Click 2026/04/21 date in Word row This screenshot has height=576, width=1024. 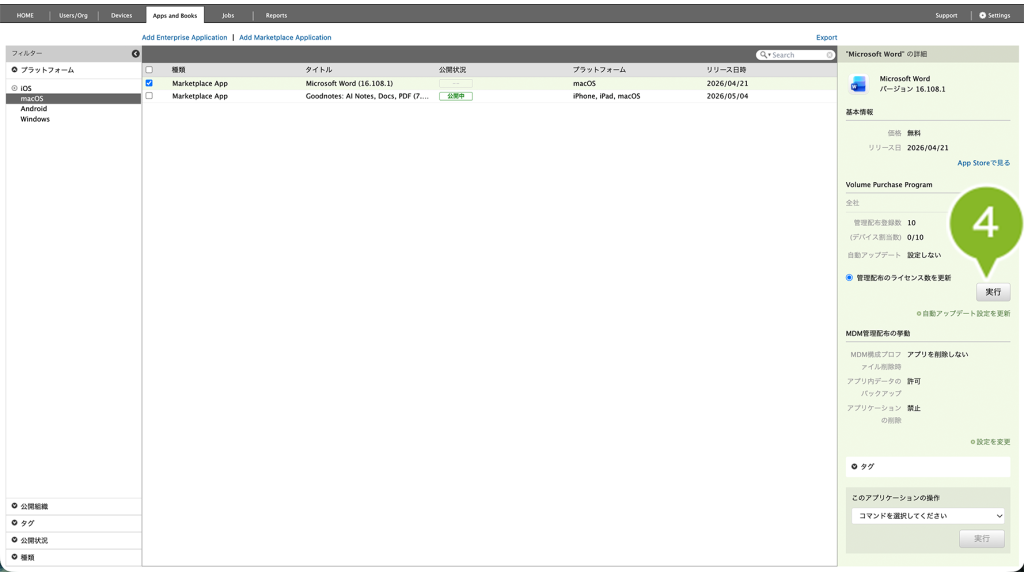[727, 84]
